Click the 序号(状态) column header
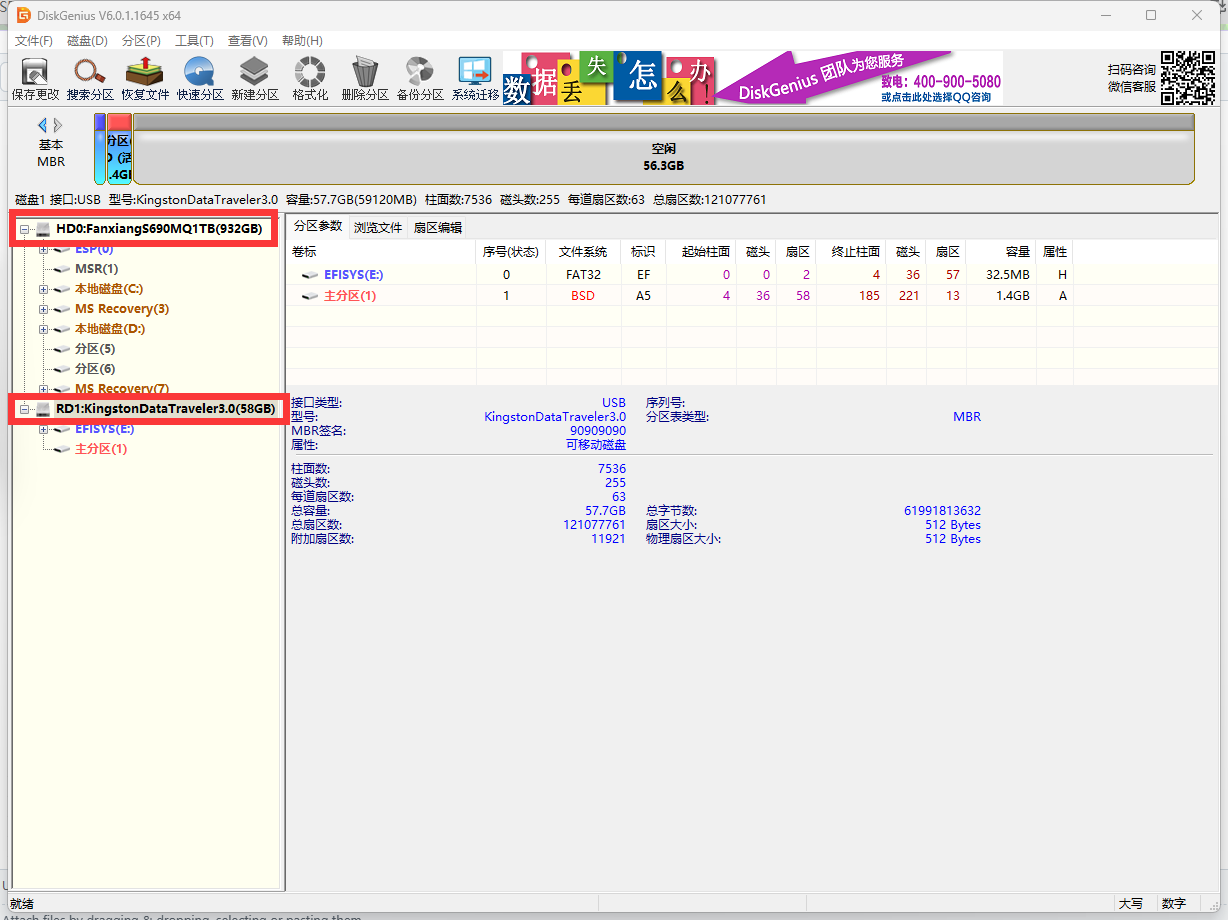Image resolution: width=1228 pixels, height=920 pixels. 510,252
